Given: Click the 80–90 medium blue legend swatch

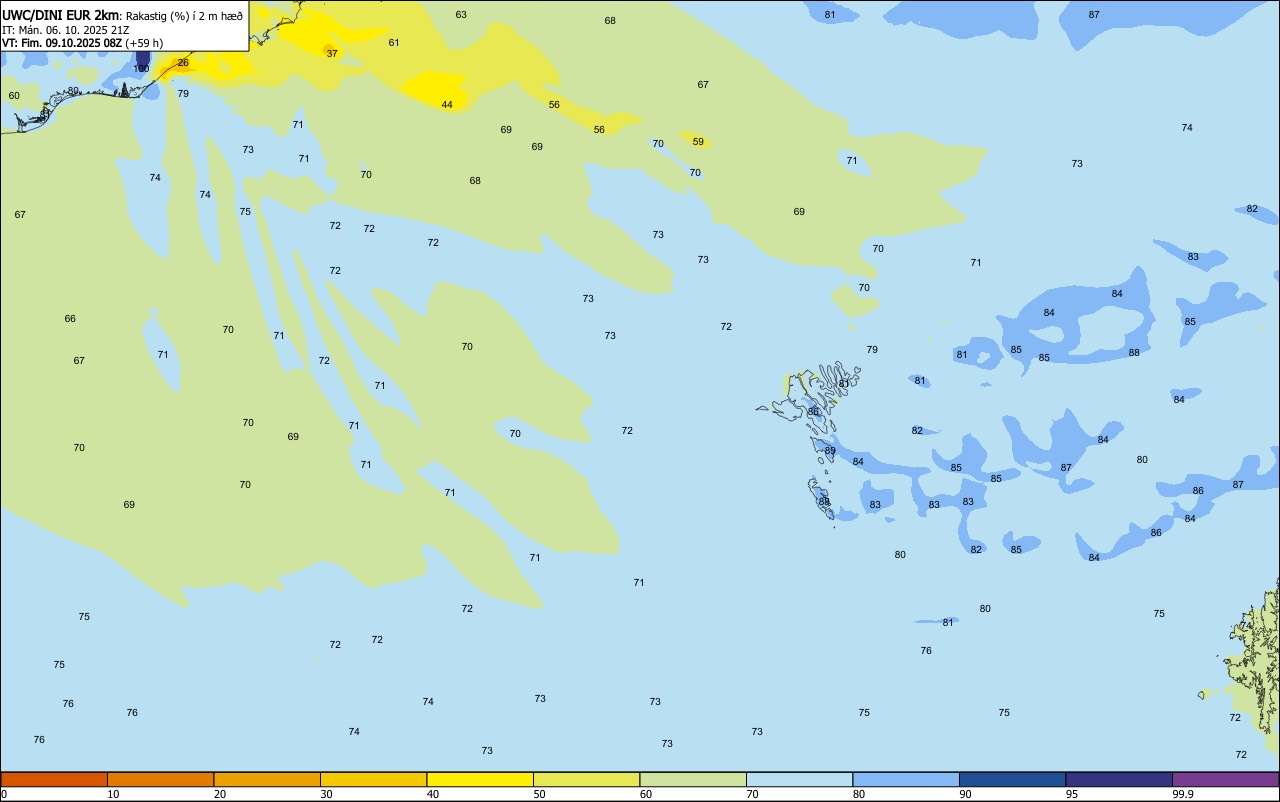Looking at the screenshot, I should click(x=906, y=779).
